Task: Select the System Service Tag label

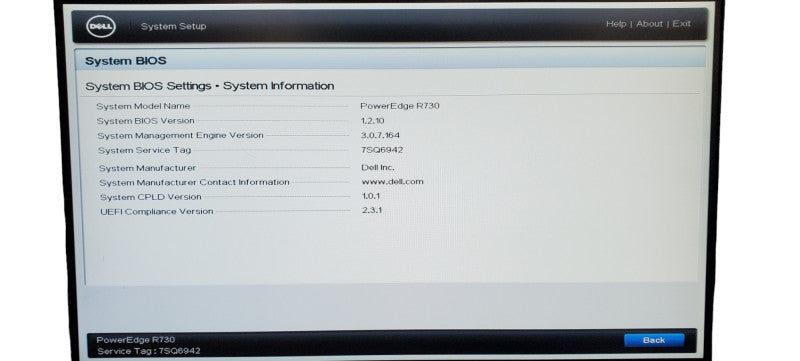Action: [x=144, y=150]
